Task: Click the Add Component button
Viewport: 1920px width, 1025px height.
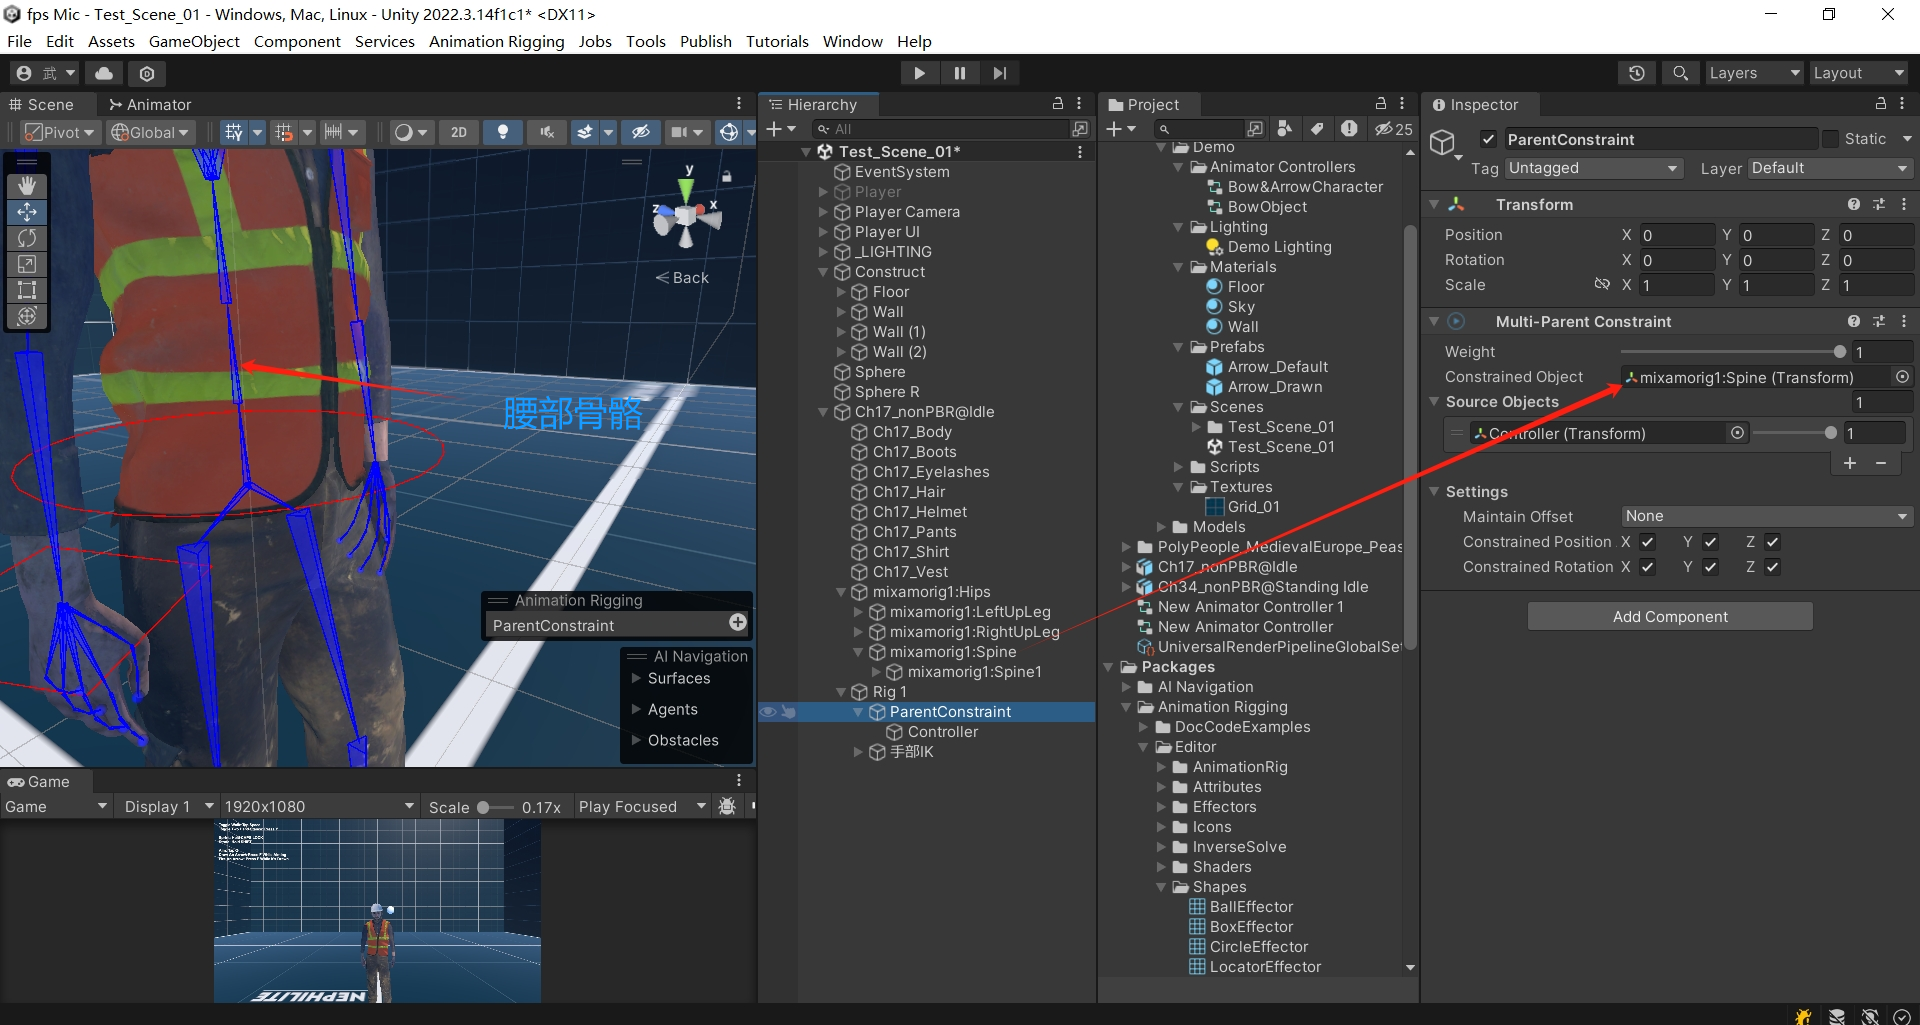Action: [x=1670, y=616]
